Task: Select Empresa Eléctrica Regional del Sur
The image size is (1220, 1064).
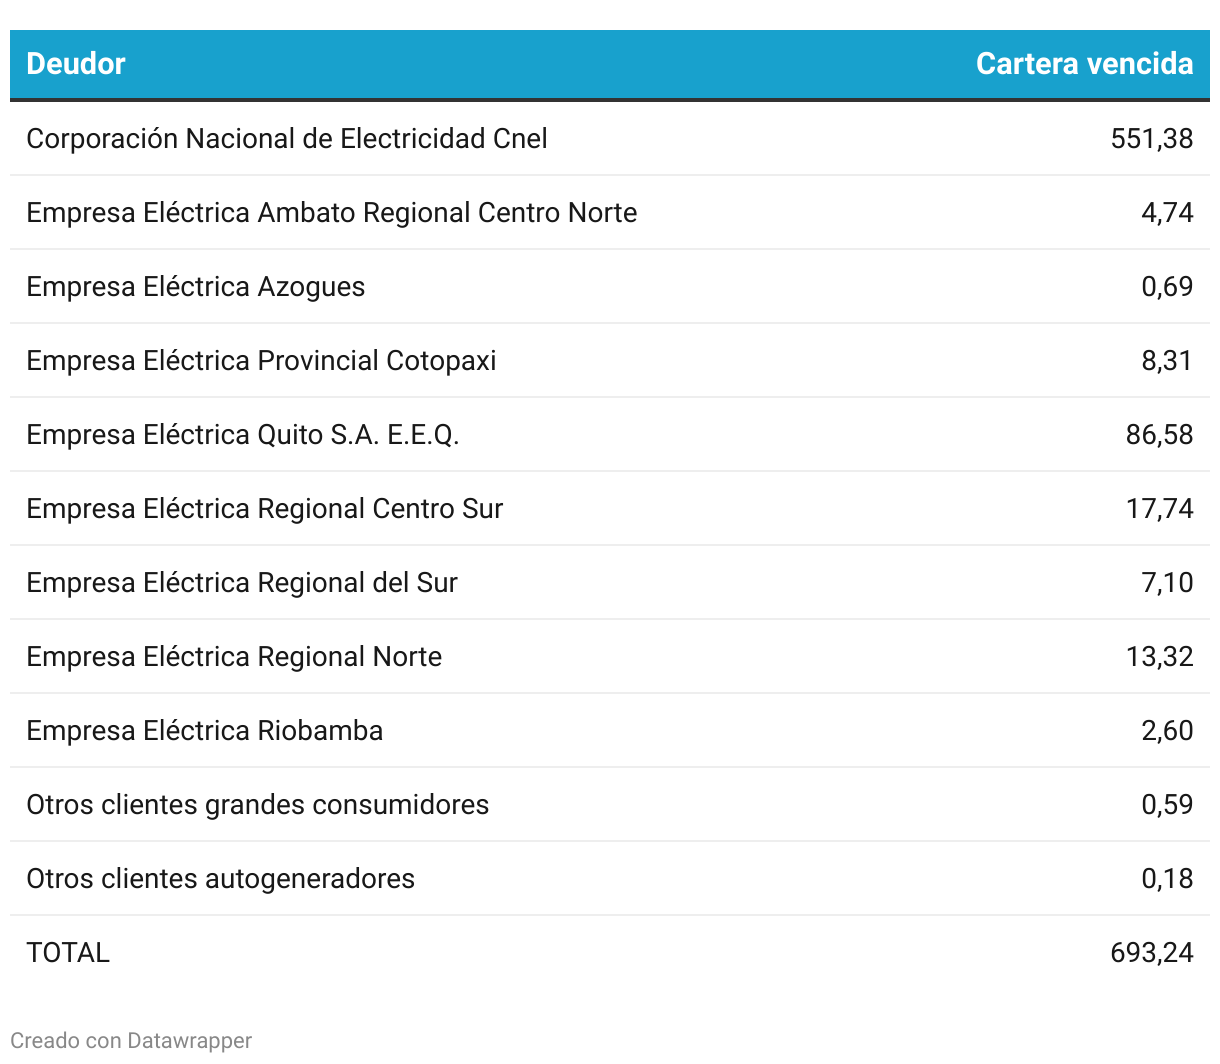Action: [x=242, y=583]
